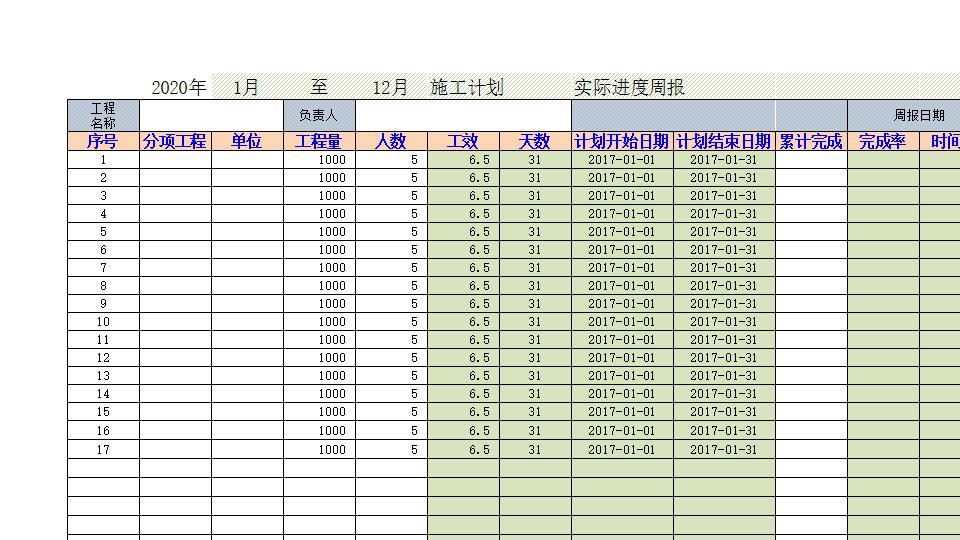This screenshot has height=540, width=960.
Task: Click the empty 累计完成 cell in row 10
Action: coord(811,321)
